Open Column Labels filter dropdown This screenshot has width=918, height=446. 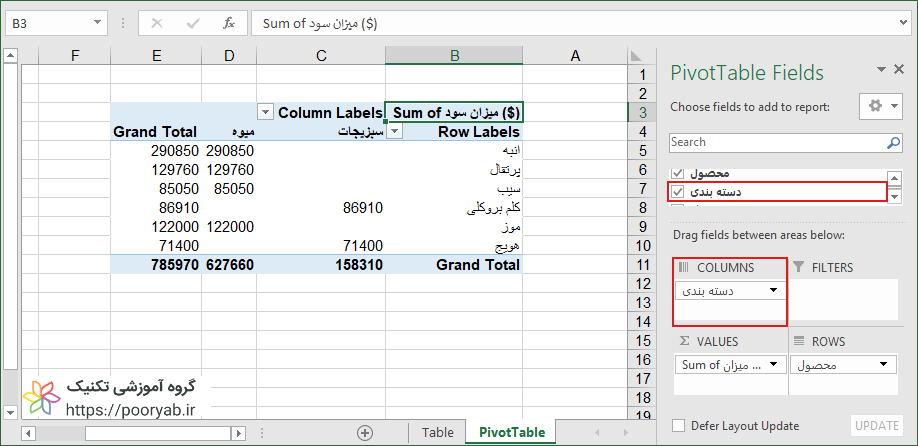click(x=266, y=112)
